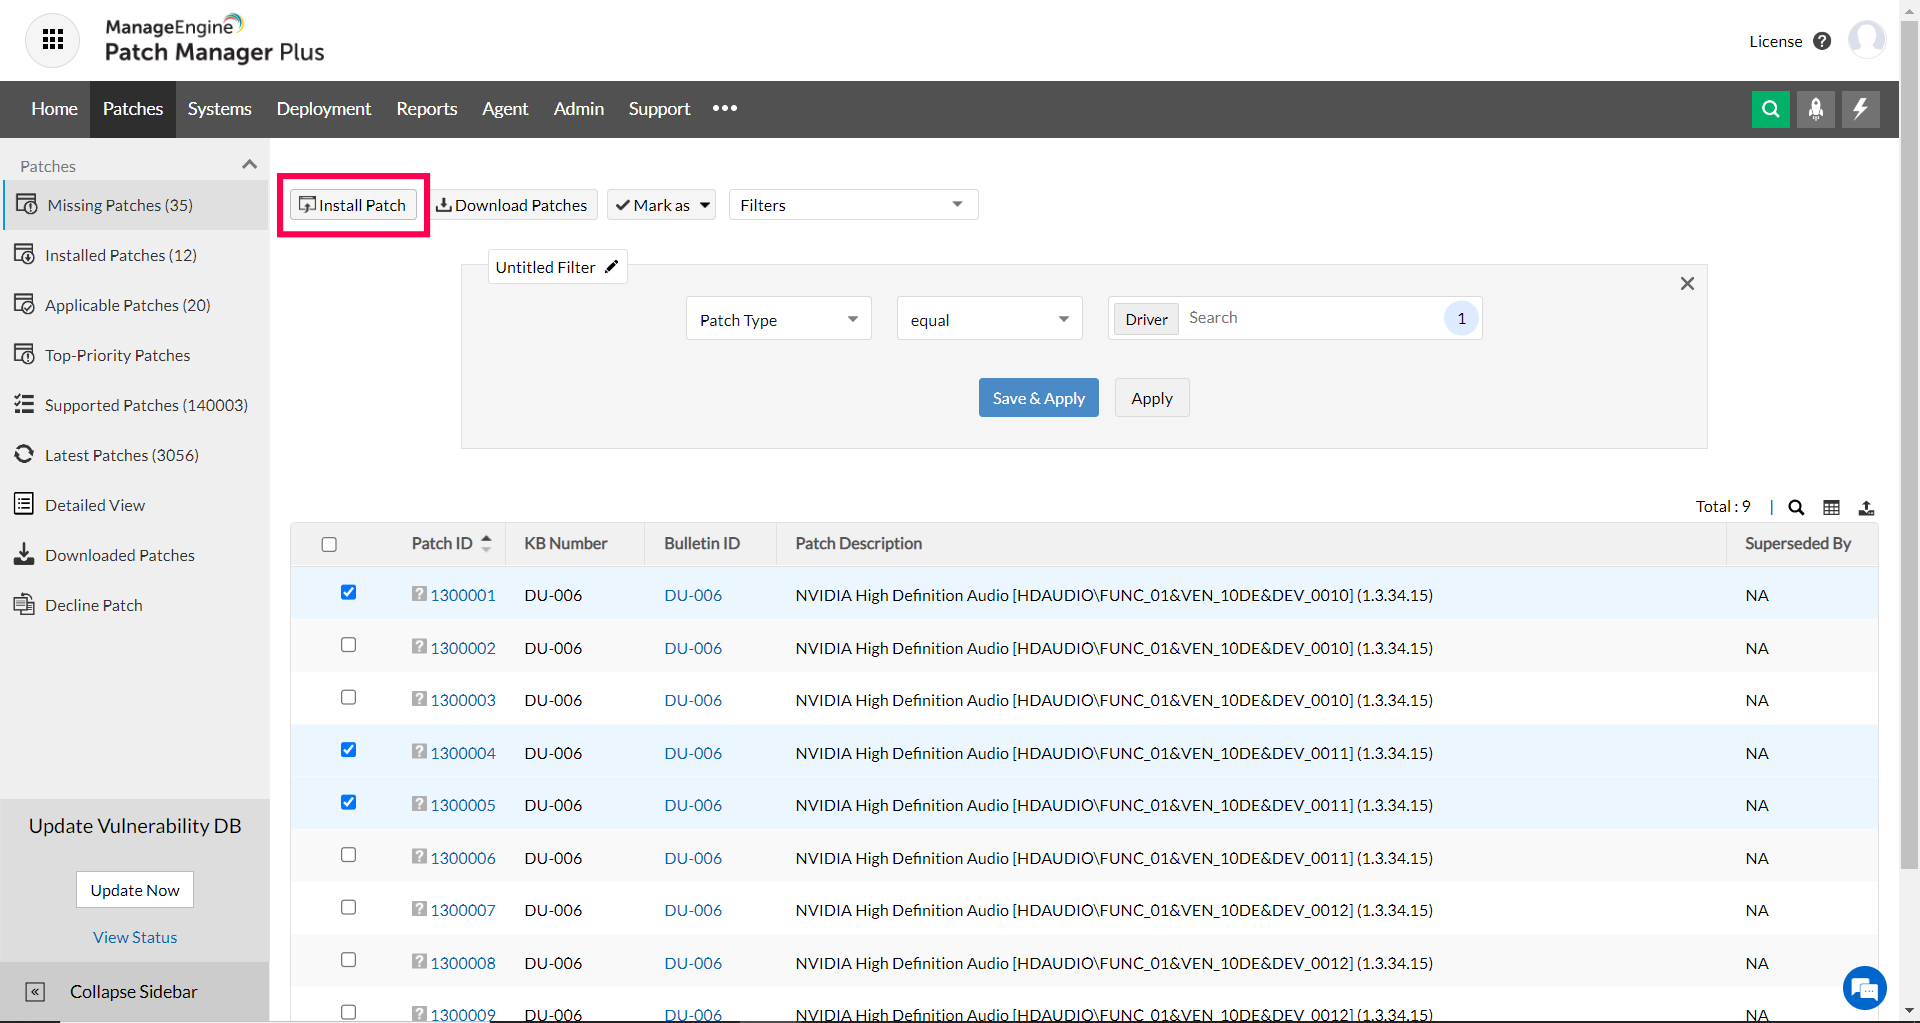This screenshot has width=1920, height=1023.
Task: Open the column chooser table icon
Action: click(1832, 507)
